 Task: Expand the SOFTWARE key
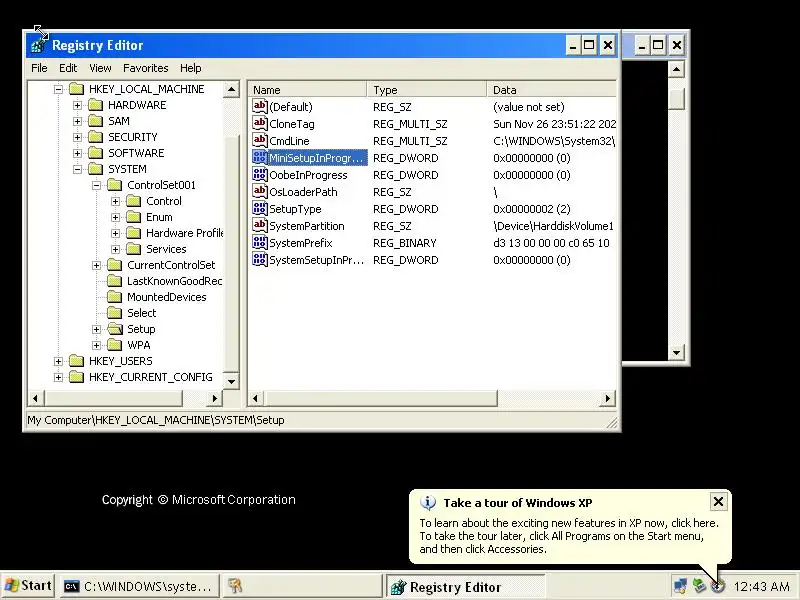tap(77, 153)
